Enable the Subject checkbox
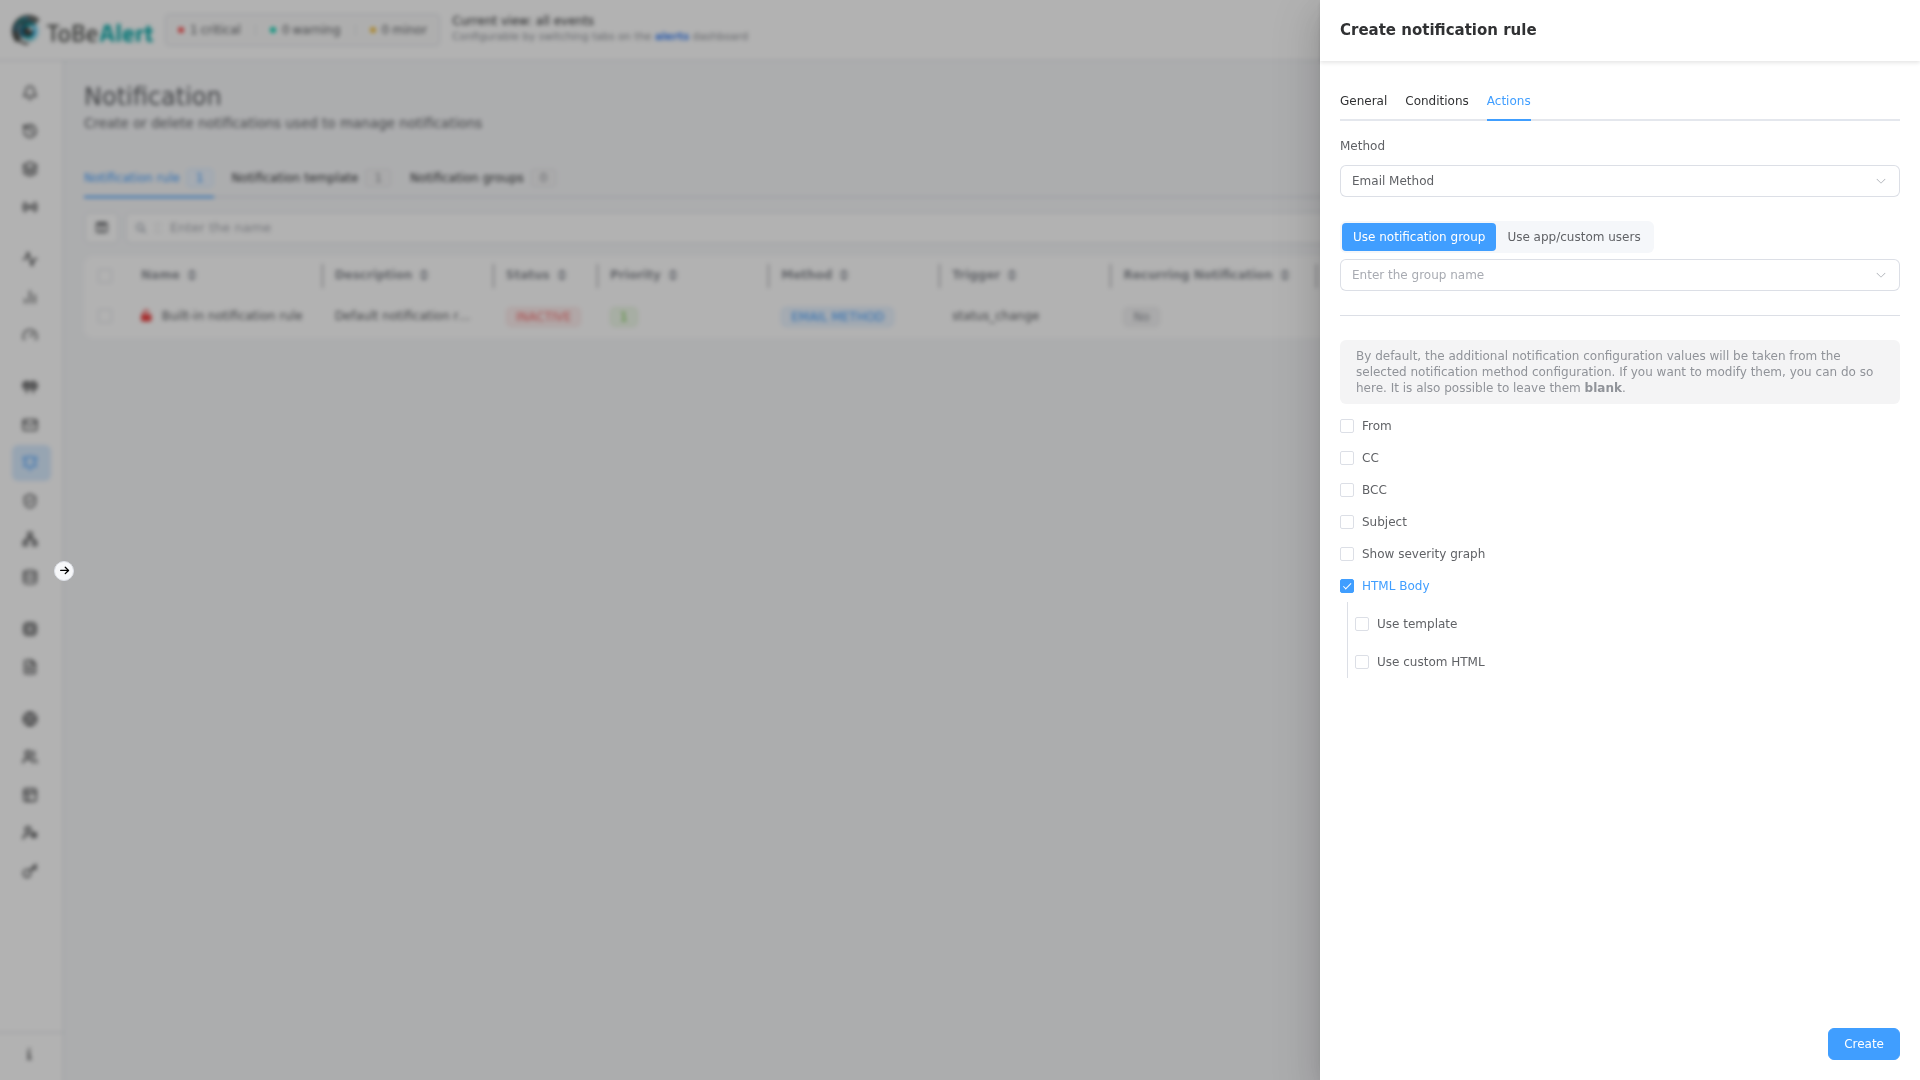 pyautogui.click(x=1347, y=522)
